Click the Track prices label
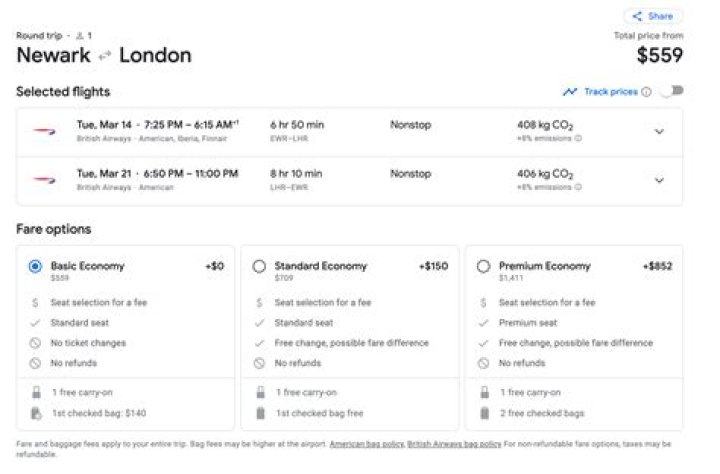Viewport: 720px width, 474px height. click(x=610, y=92)
